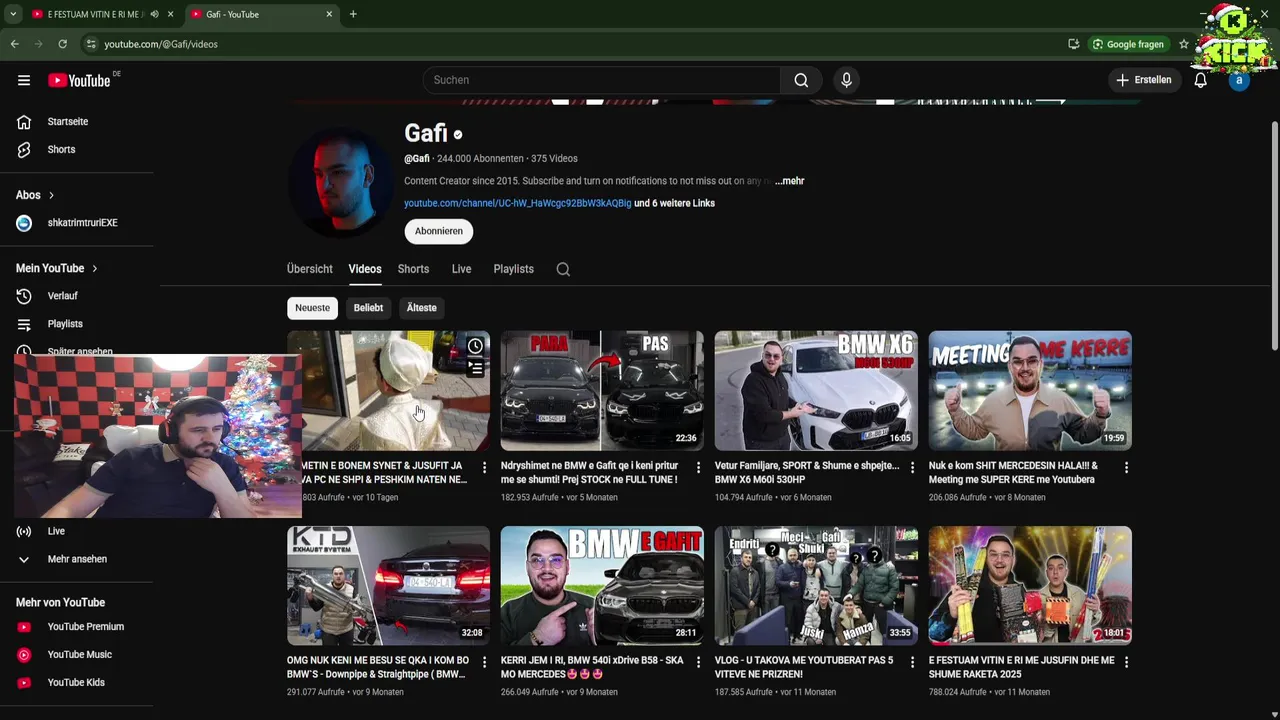Screen dimensions: 1280x720
Task: Open the youtube.com/channel link
Action: (518, 203)
